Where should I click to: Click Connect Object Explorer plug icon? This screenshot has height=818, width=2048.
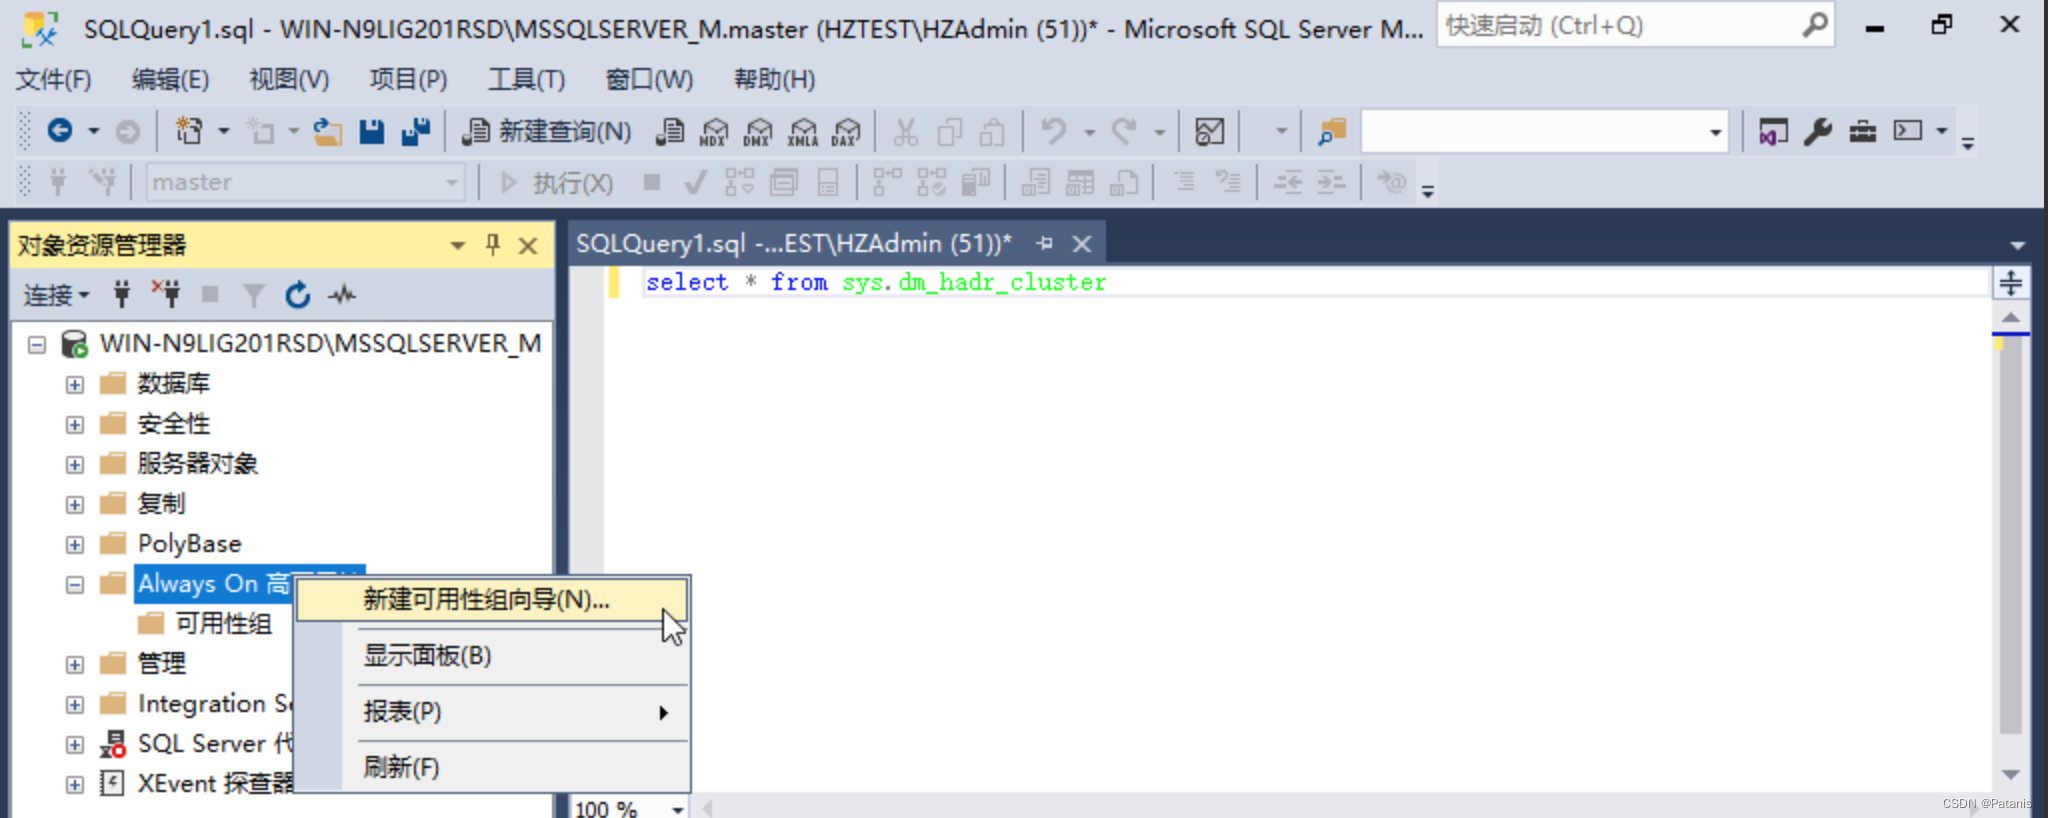122,294
